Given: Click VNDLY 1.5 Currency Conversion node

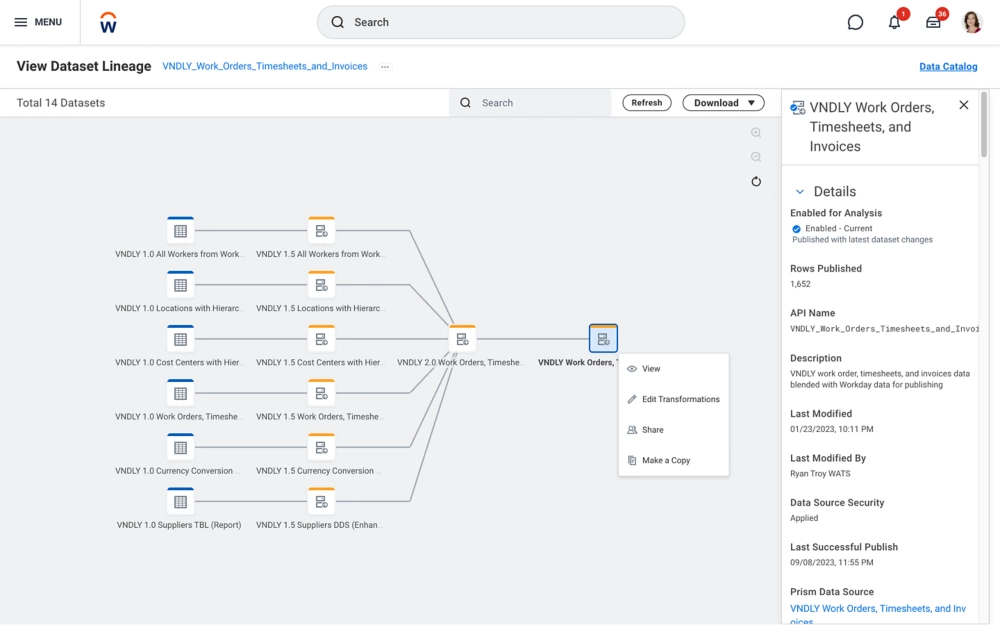Looking at the screenshot, I should [x=321, y=448].
